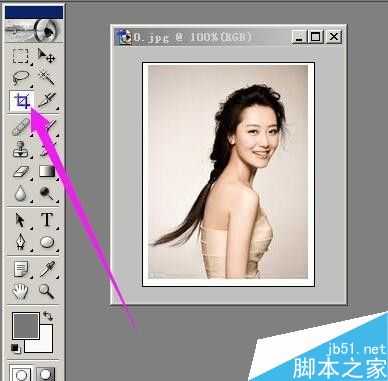
Task: Minimize the 0.jpg document window
Action: [299, 37]
